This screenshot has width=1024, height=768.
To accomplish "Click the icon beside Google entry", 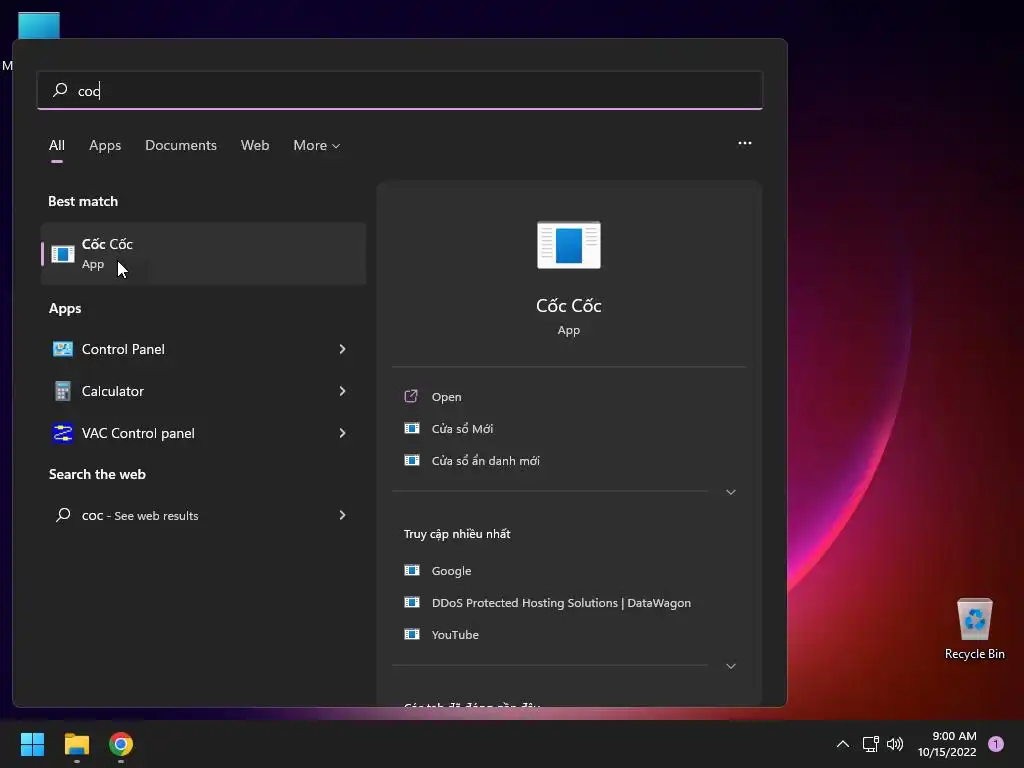I will tap(411, 570).
